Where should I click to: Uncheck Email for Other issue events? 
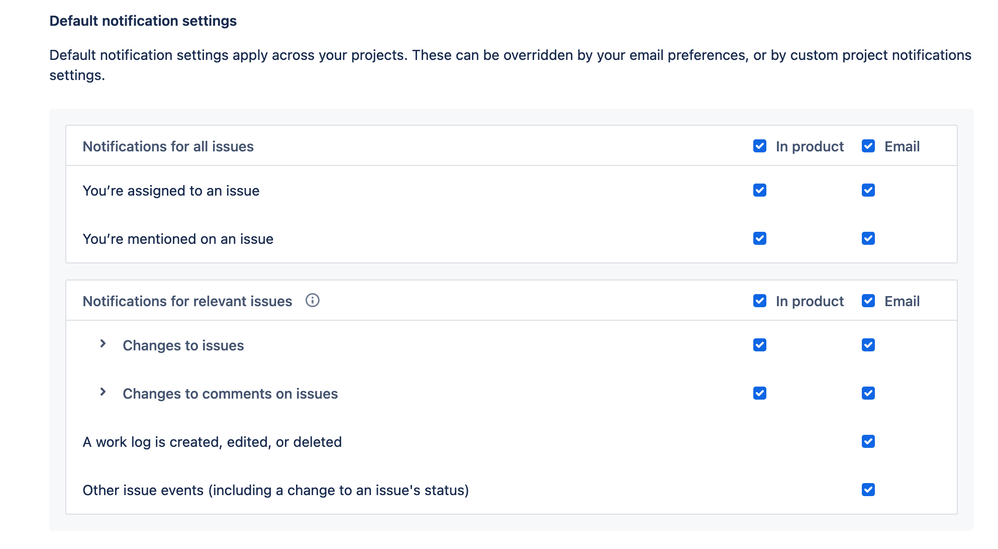(868, 490)
